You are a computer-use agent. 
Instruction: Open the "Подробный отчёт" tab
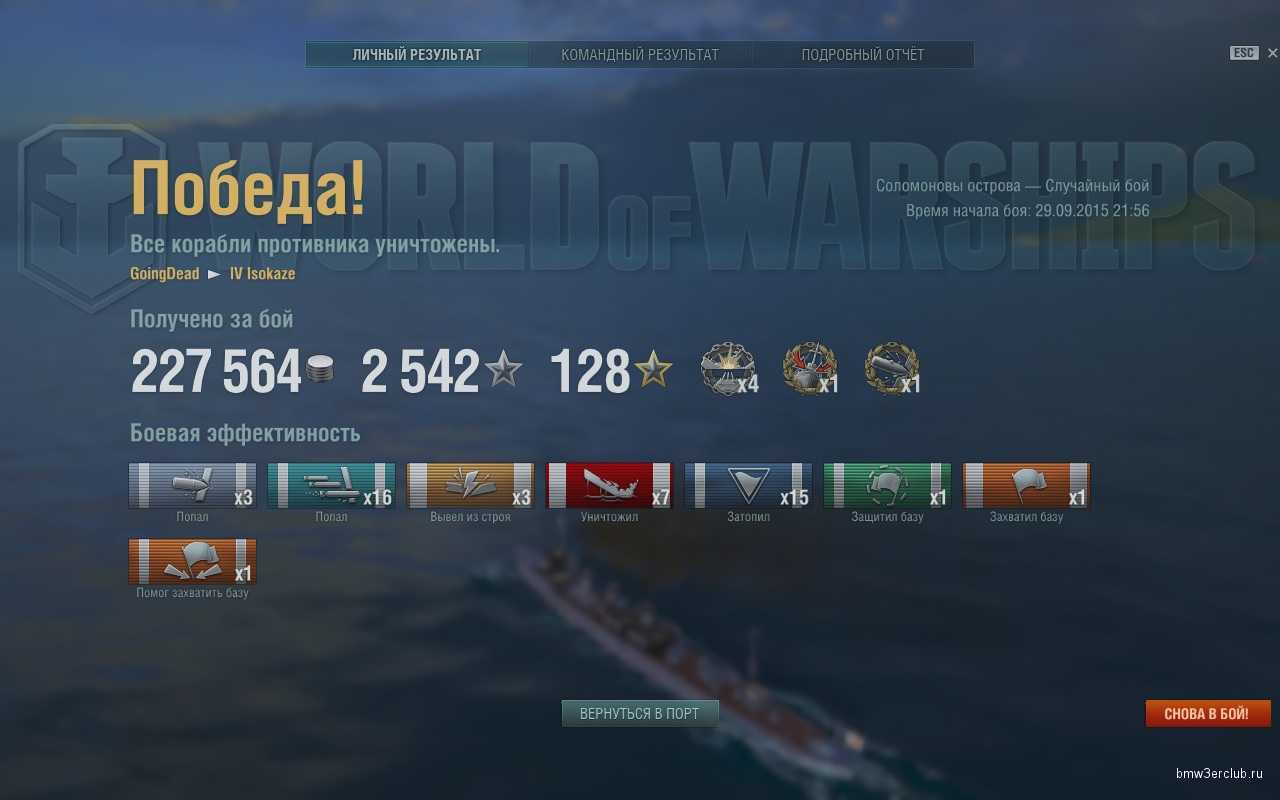pyautogui.click(x=863, y=55)
